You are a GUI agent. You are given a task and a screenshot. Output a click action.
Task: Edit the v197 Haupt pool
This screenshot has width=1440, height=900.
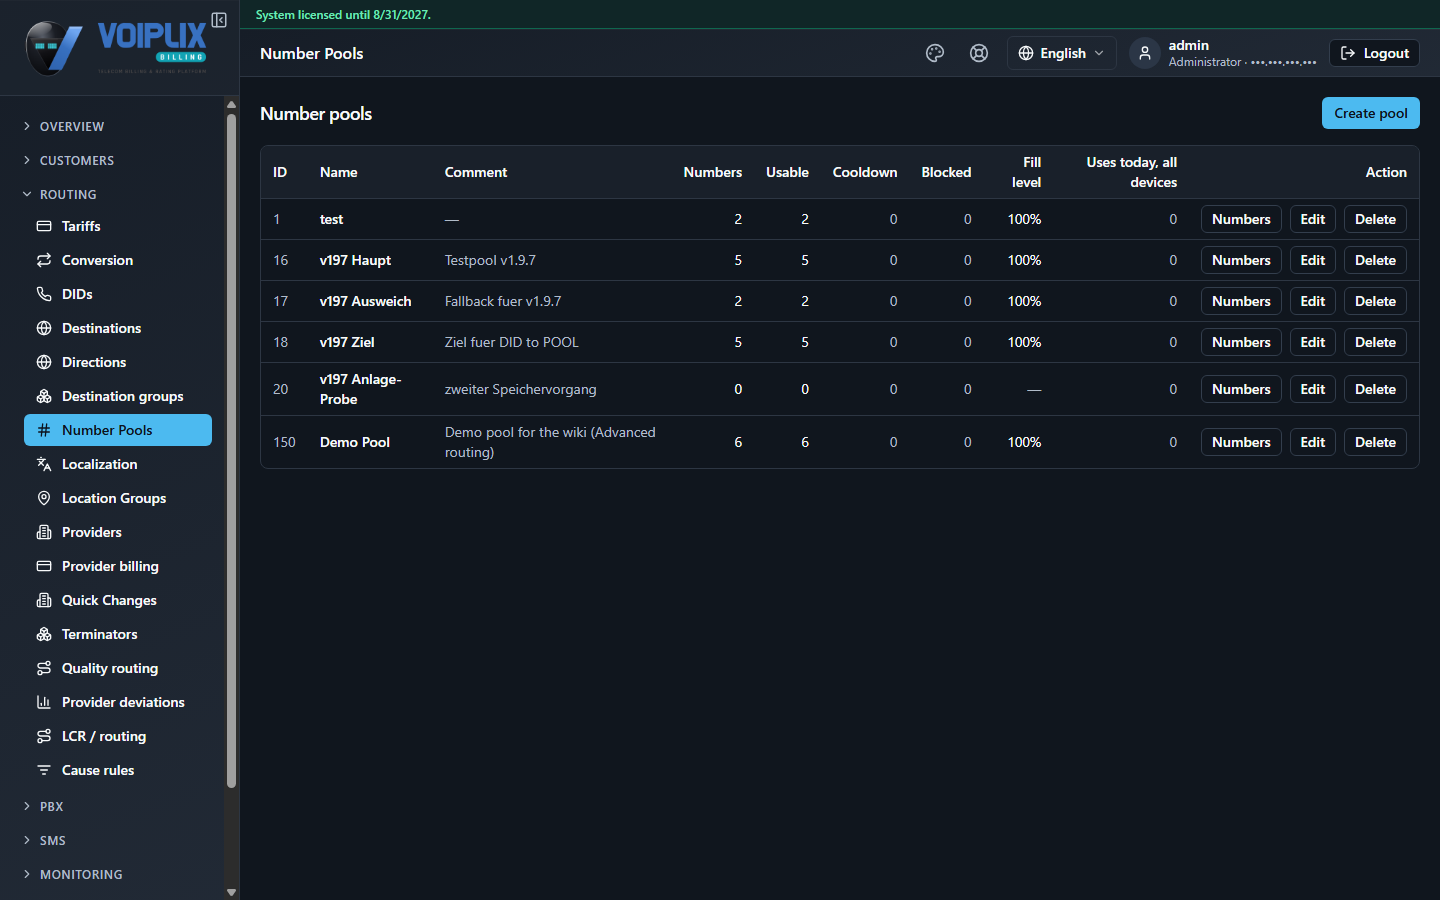(1312, 260)
